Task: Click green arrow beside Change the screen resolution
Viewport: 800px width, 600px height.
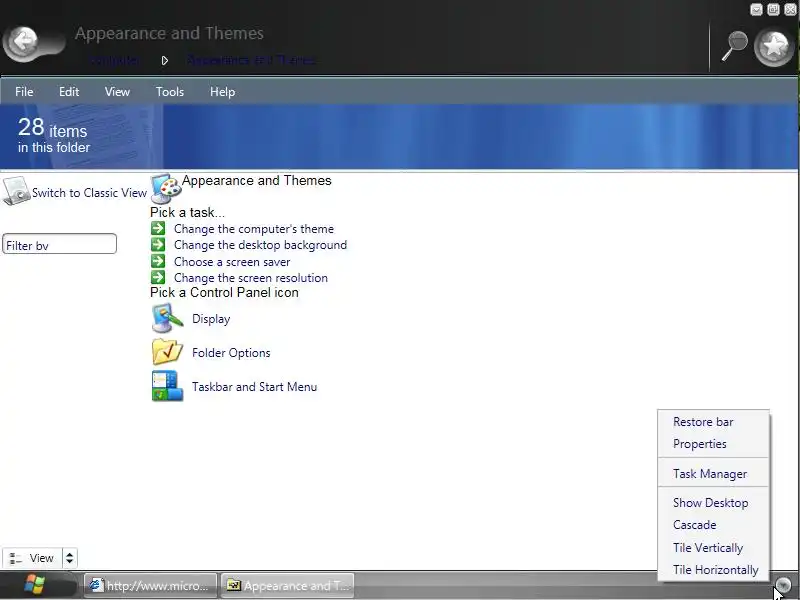Action: pyautogui.click(x=158, y=278)
